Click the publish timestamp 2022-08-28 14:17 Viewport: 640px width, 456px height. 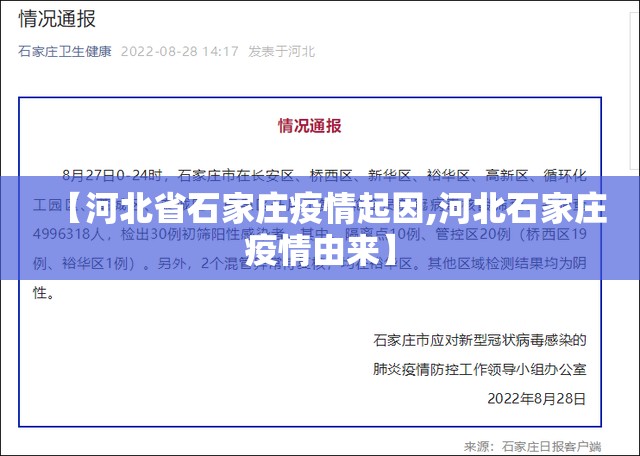[x=179, y=51]
